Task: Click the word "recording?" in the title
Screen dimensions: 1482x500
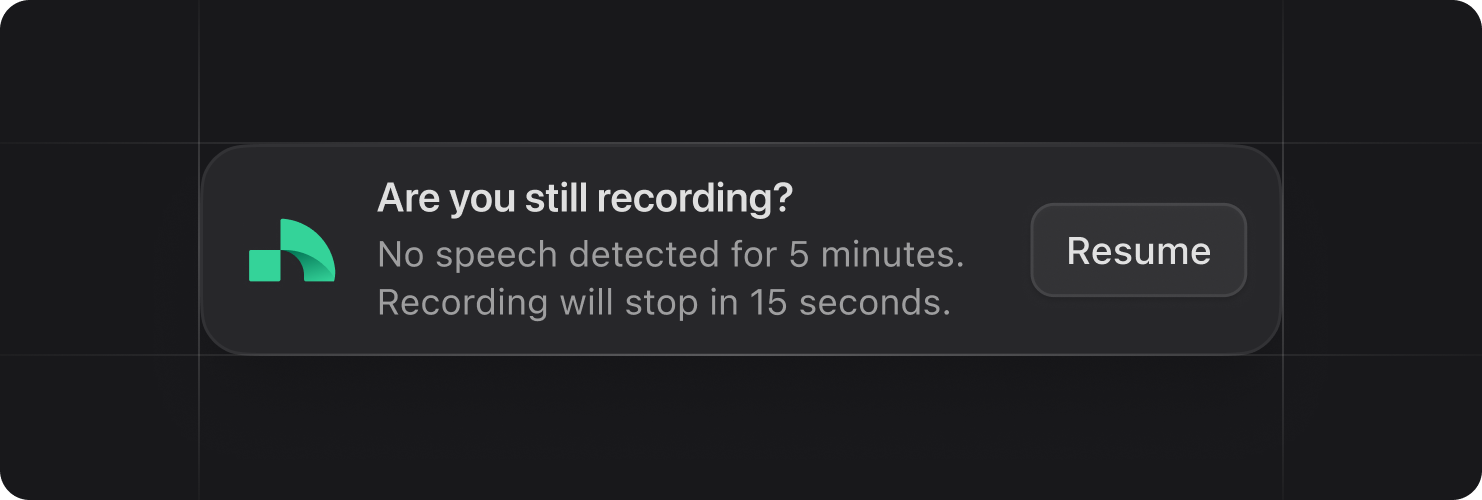Action: 695,200
